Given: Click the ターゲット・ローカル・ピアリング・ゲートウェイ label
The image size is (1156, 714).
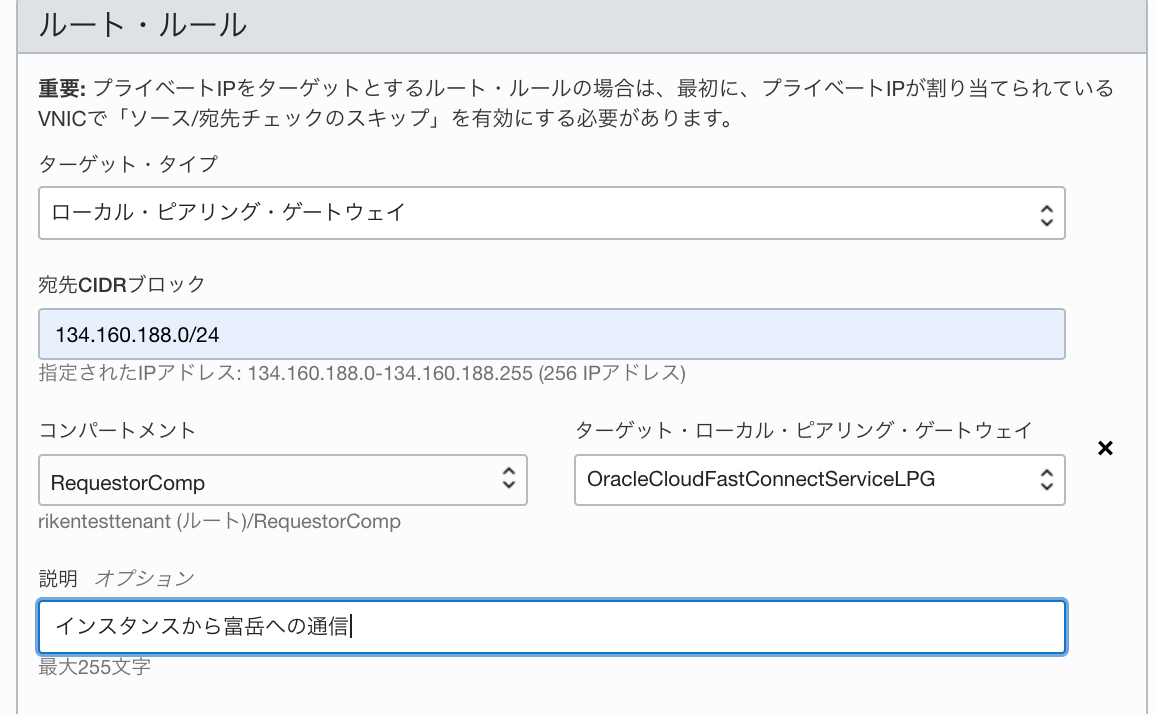Looking at the screenshot, I should pyautogui.click(x=804, y=430).
